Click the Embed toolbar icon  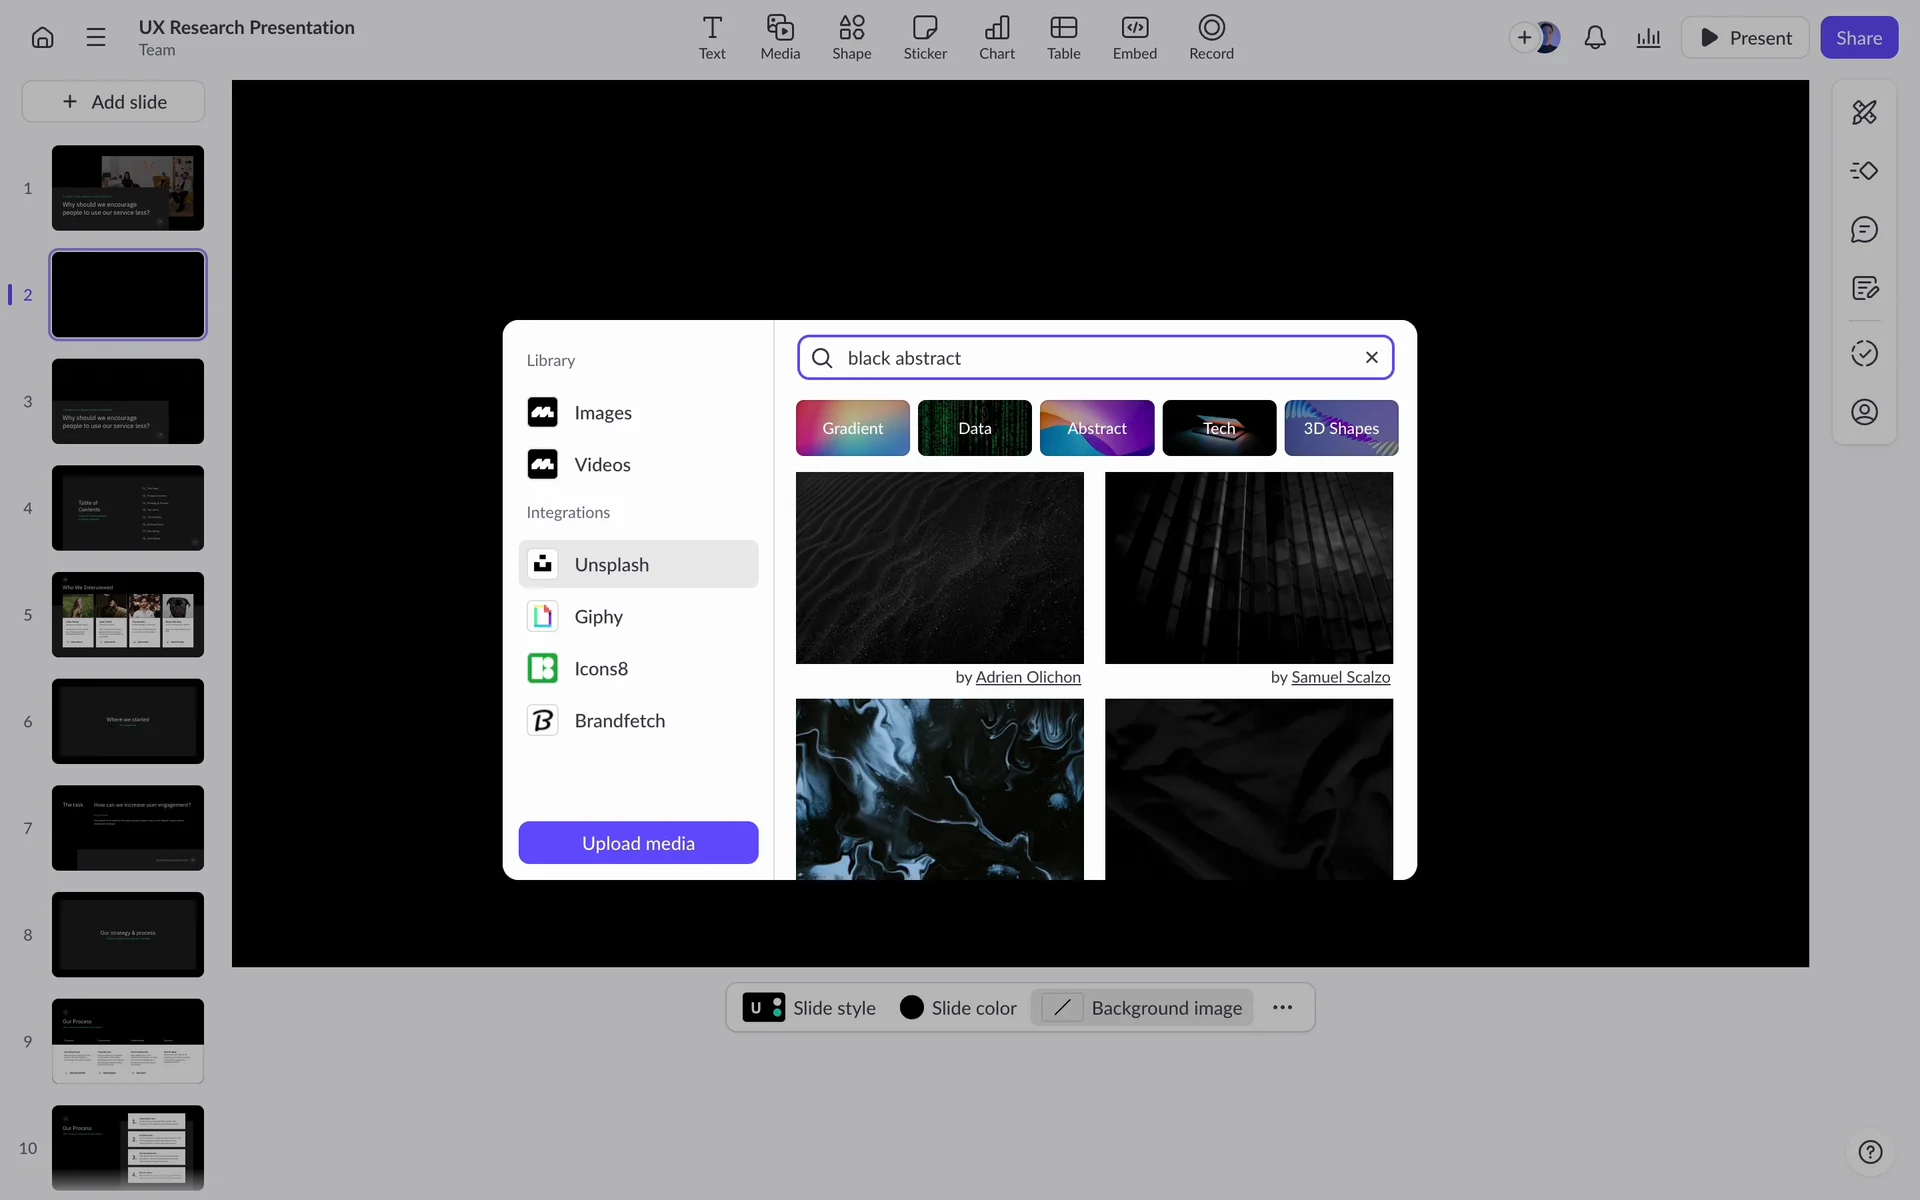1134,37
